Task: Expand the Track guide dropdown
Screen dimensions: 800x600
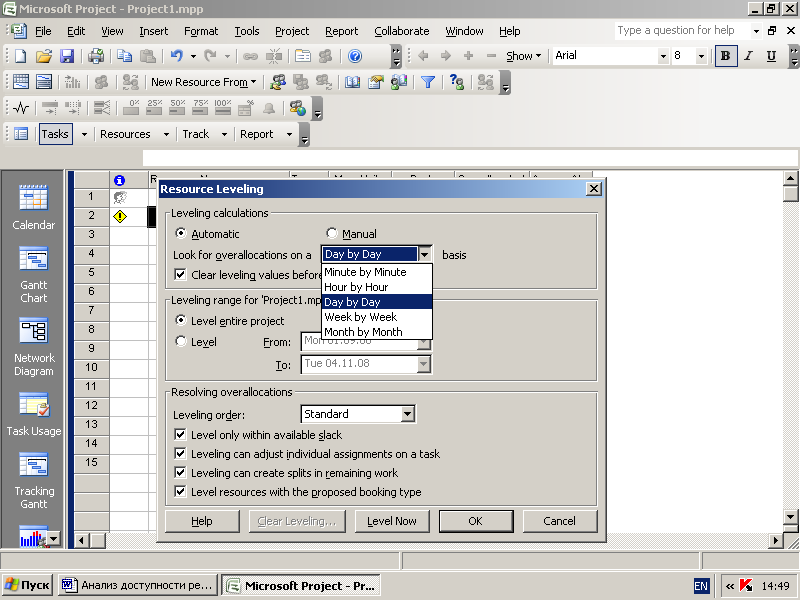Action: (224, 134)
